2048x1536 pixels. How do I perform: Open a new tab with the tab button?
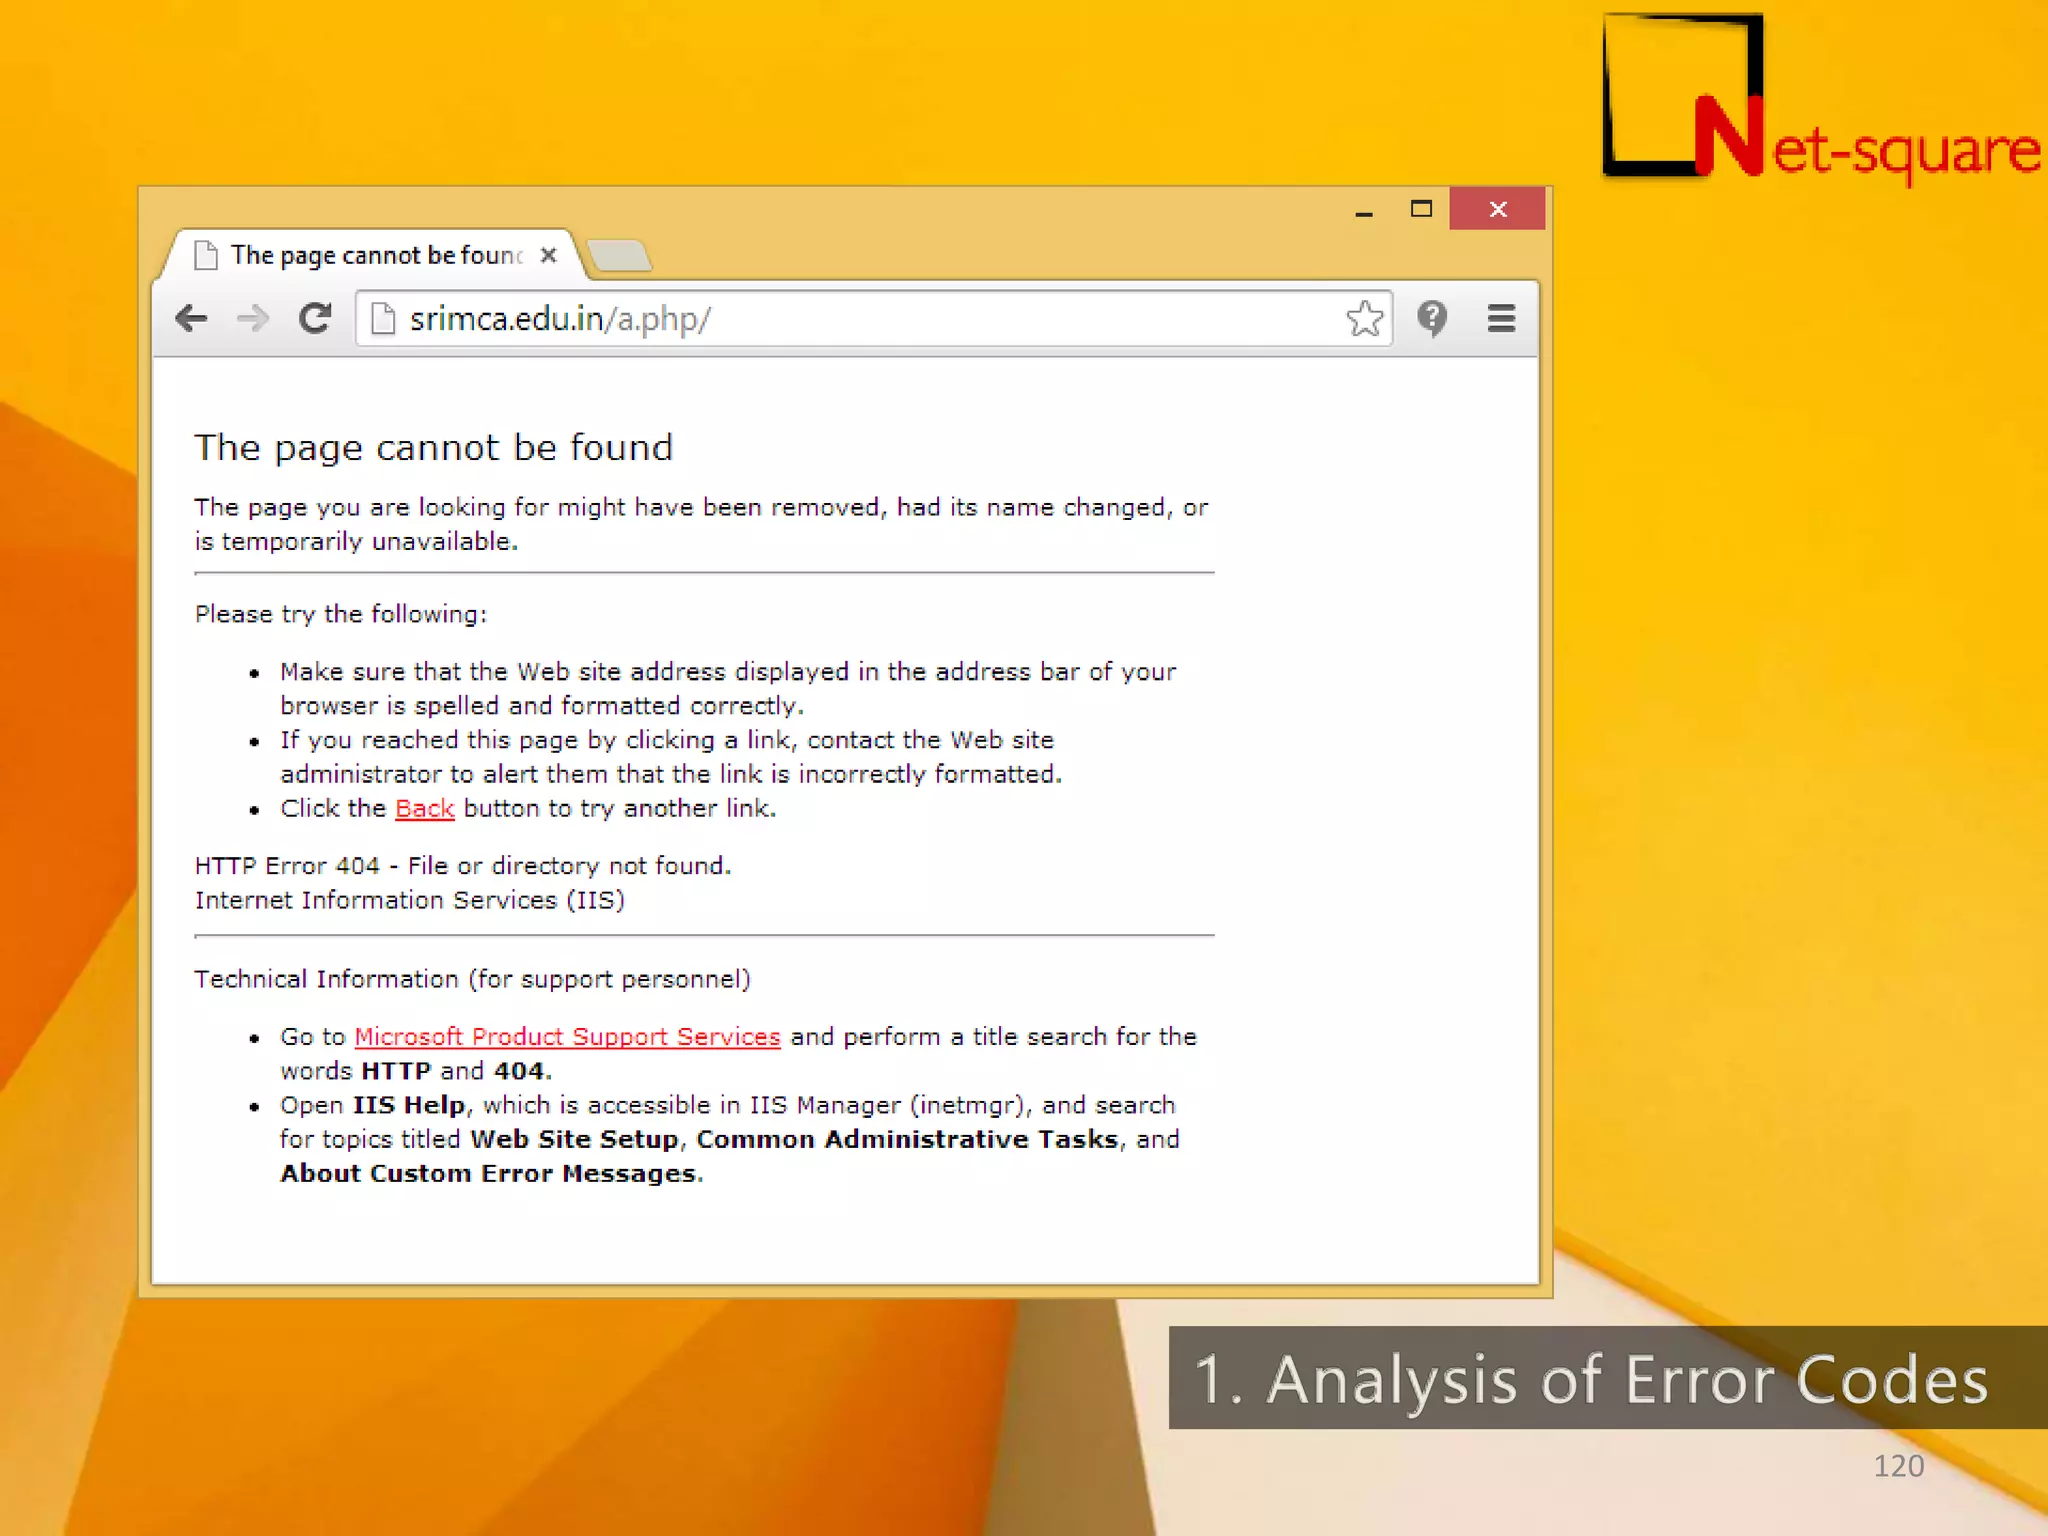coord(619,256)
